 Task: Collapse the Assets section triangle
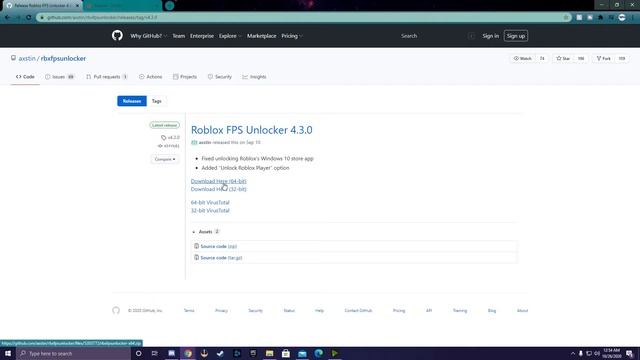click(x=194, y=232)
